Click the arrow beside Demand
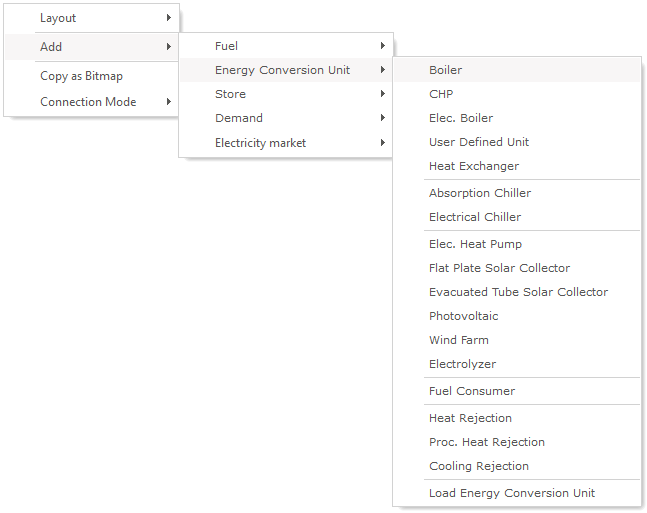This screenshot has width=647, height=513. [383, 118]
